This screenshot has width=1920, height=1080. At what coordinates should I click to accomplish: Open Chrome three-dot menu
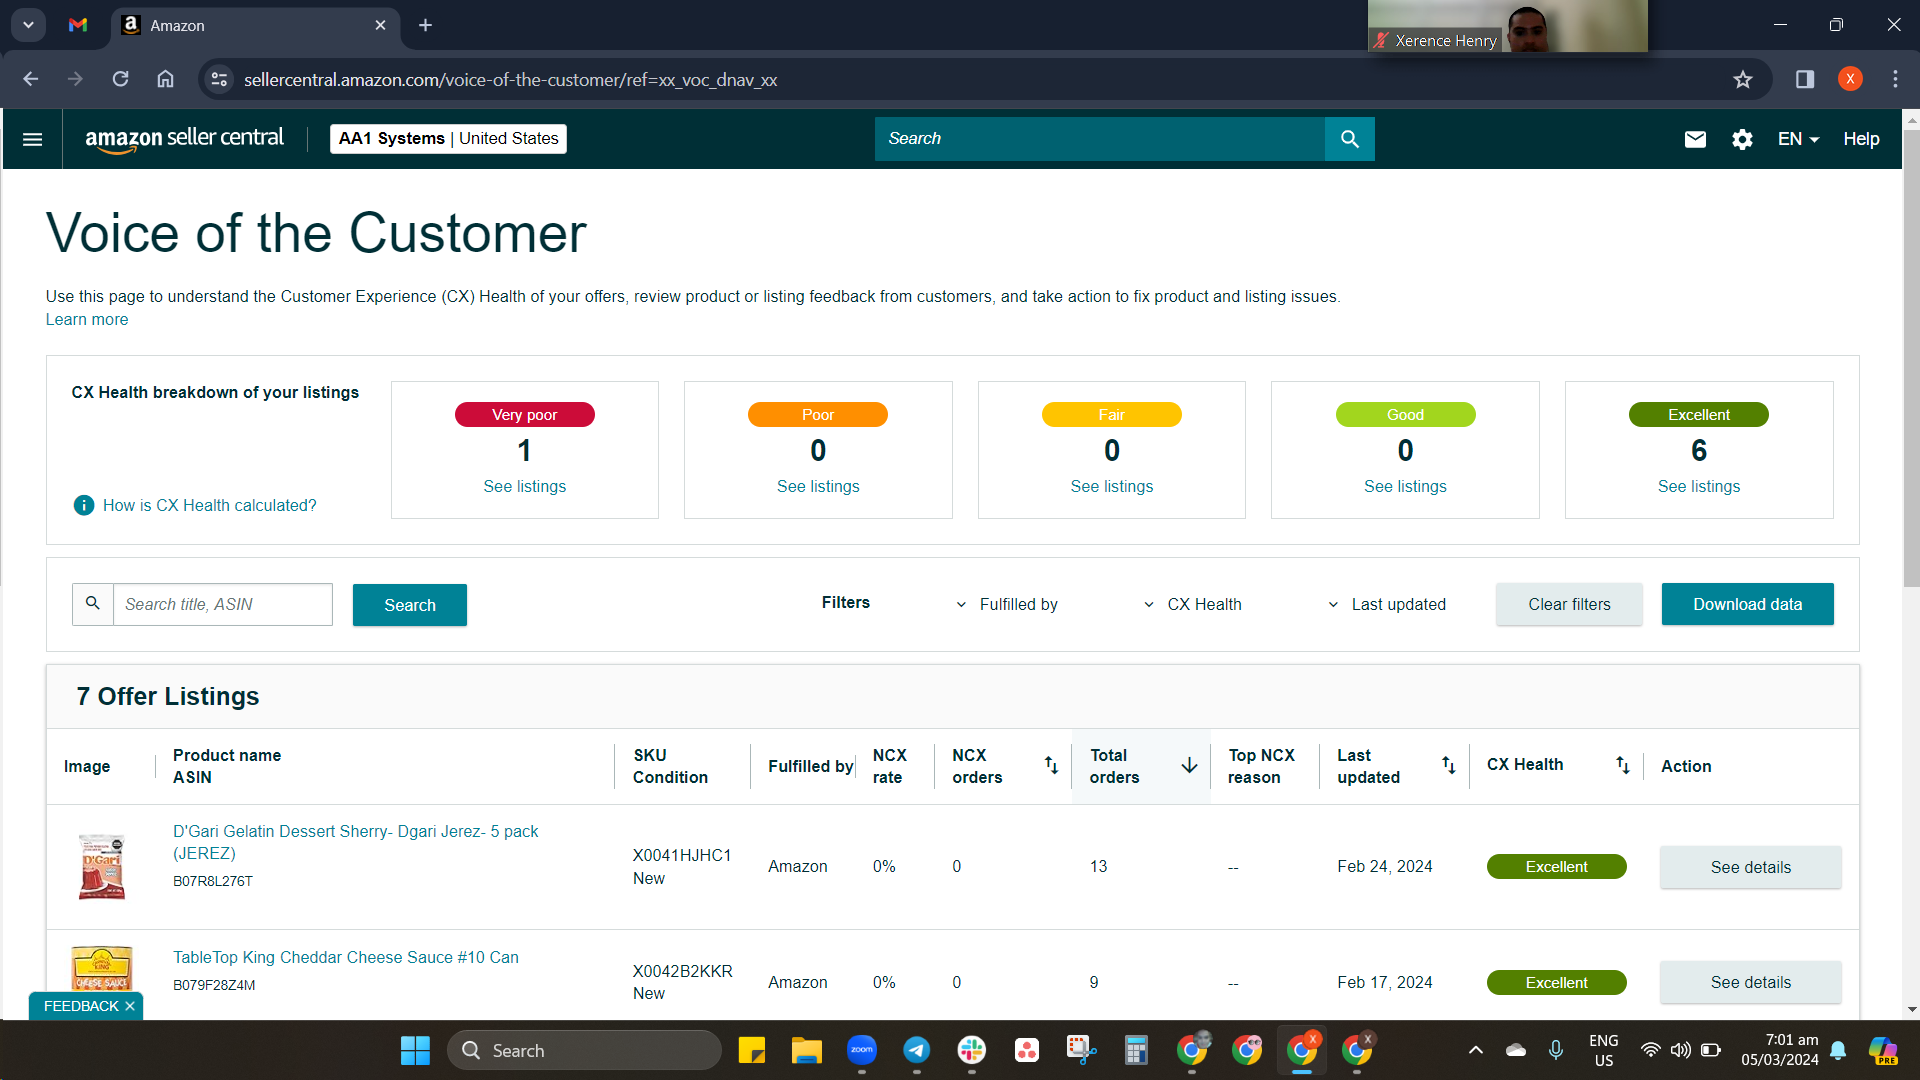coord(1895,80)
